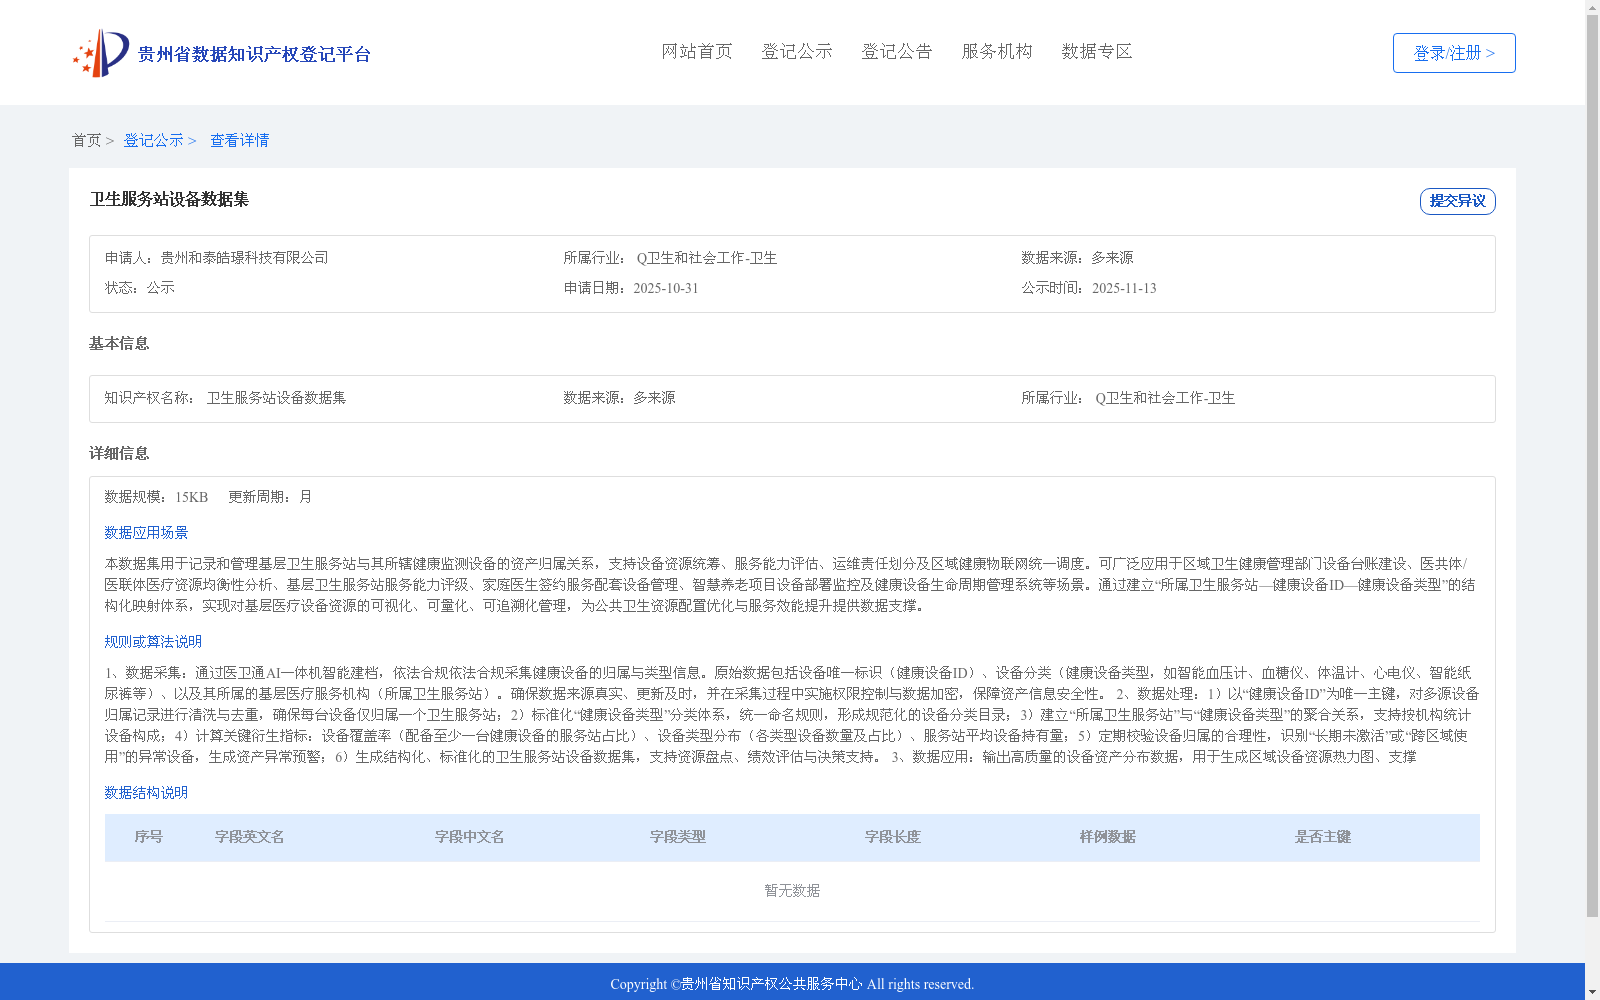Screen dimensions: 1600x1000
Task: Click the 状态：公示 status text
Action: click(x=140, y=288)
